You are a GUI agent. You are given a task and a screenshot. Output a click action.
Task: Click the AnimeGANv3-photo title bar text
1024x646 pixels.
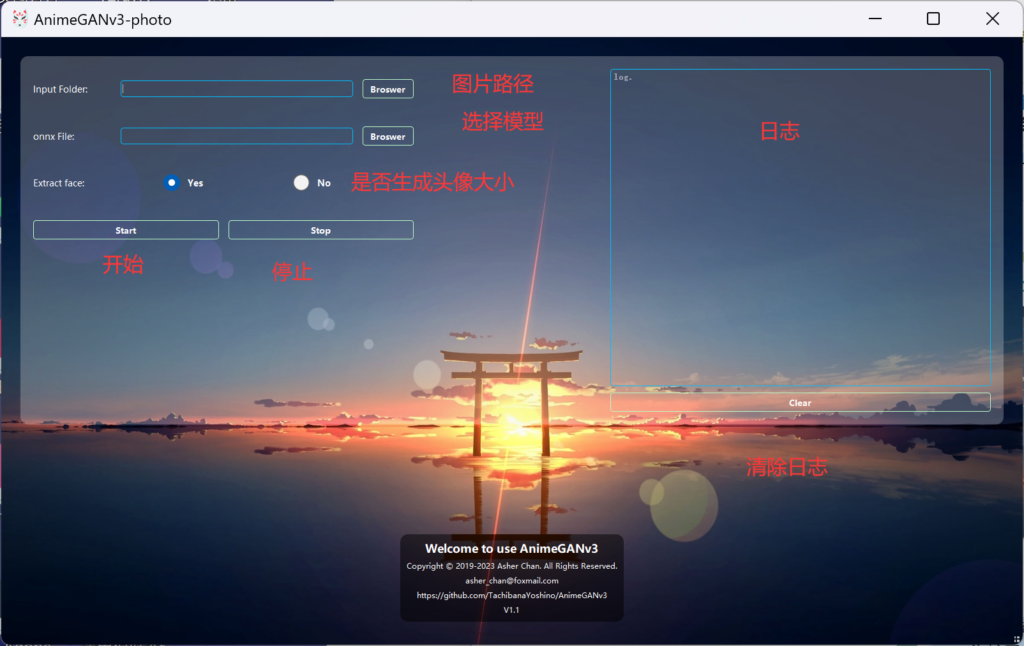[103, 20]
